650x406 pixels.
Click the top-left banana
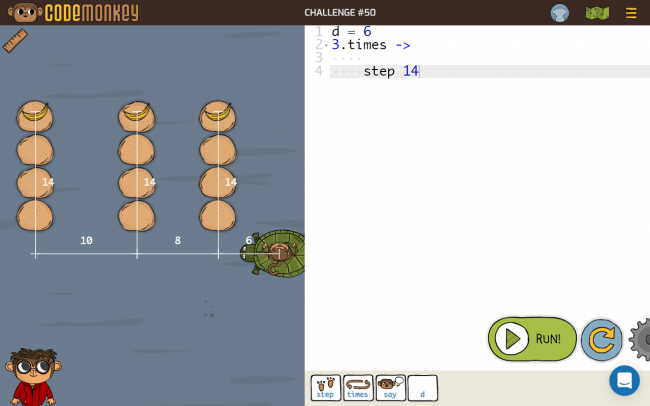(x=35, y=115)
